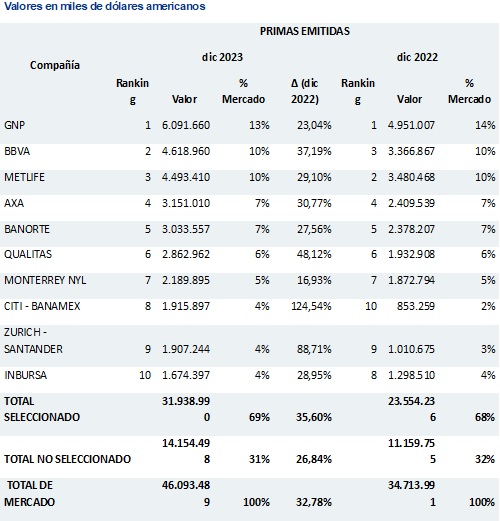Click the INBURSA row label
The height and width of the screenshot is (521, 500).
tap(25, 375)
